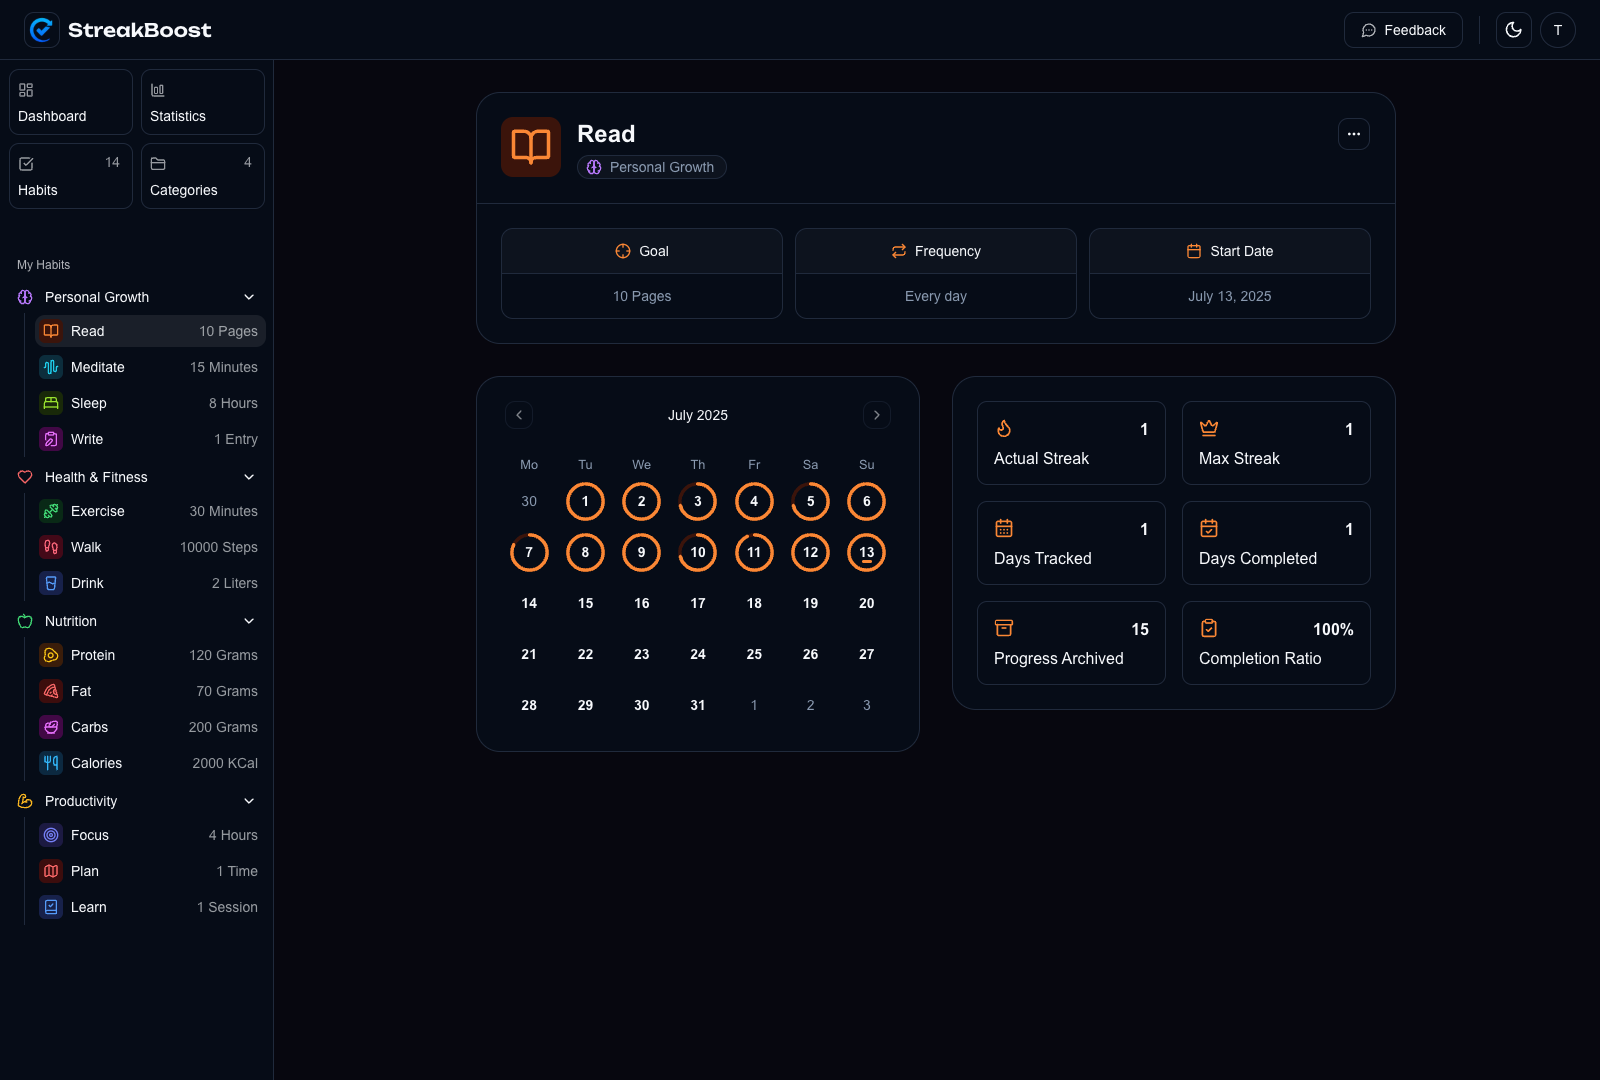
Task: Open the Categories section
Action: (x=203, y=176)
